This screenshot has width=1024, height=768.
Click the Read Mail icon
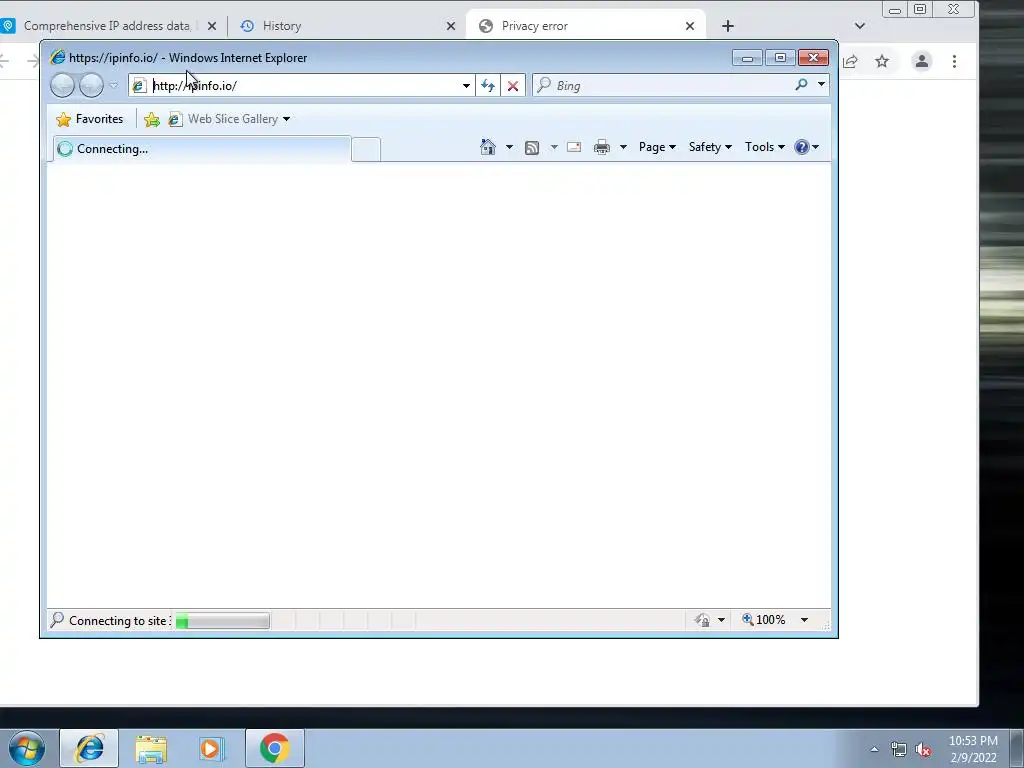click(x=574, y=147)
